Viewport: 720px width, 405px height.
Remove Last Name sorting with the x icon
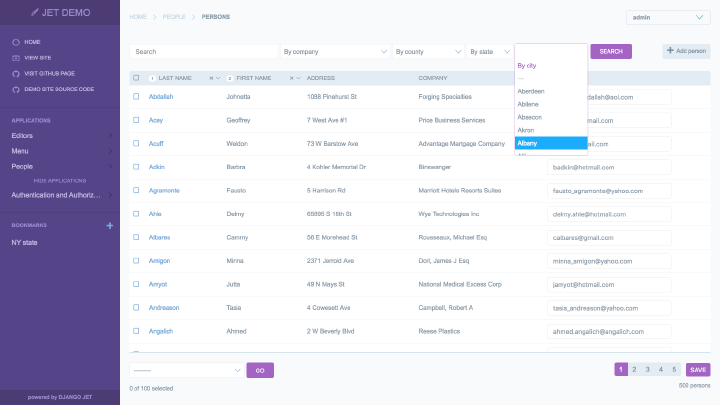point(211,79)
